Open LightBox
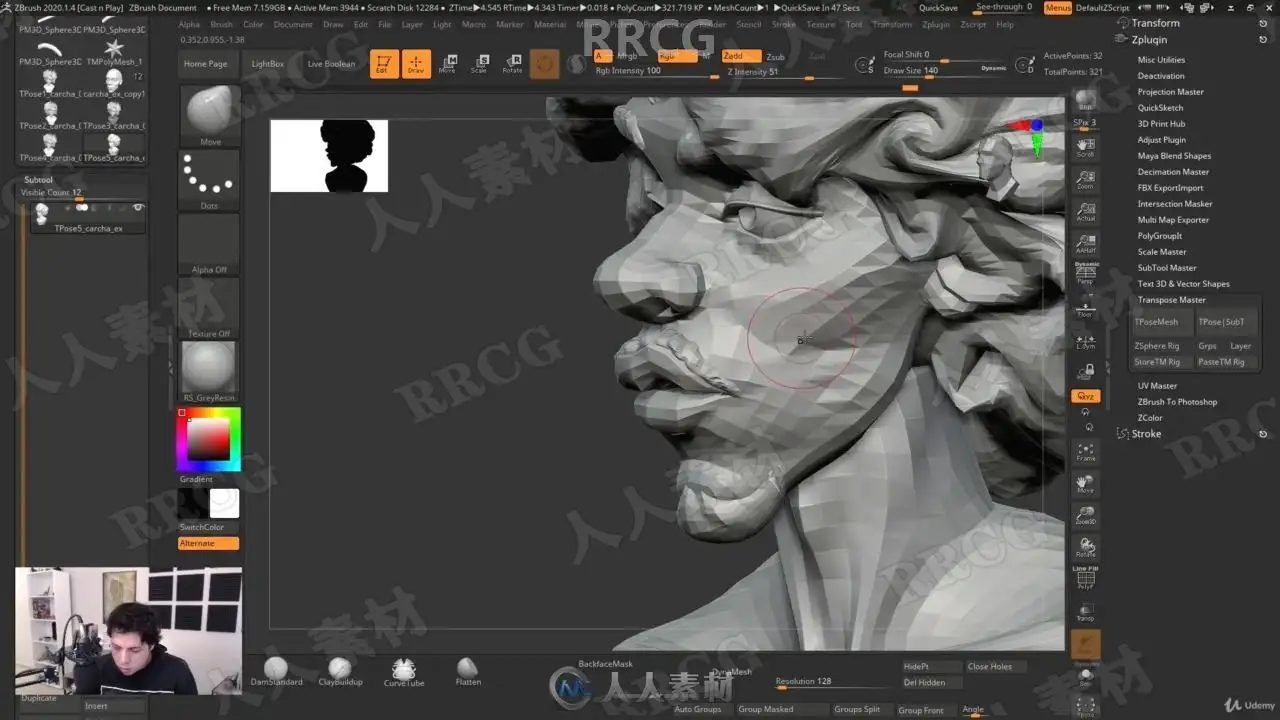The height and width of the screenshot is (720, 1280). (268, 64)
